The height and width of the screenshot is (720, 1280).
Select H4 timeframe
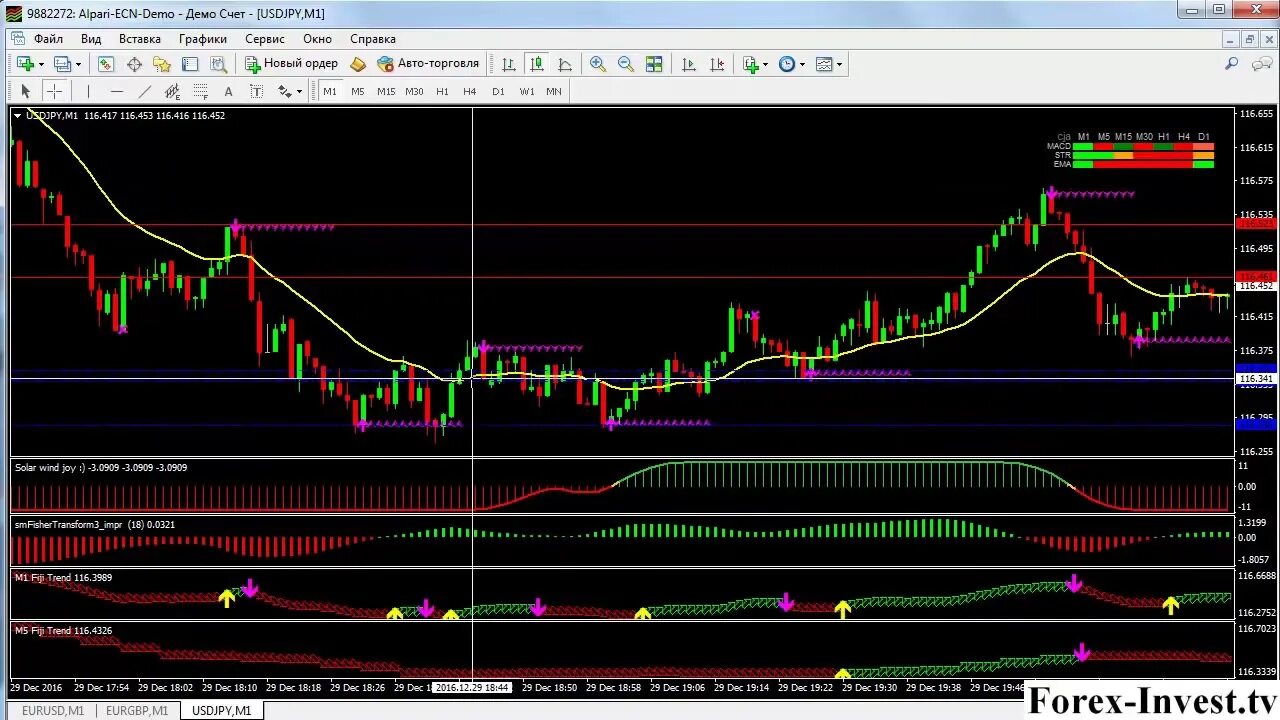pyautogui.click(x=470, y=91)
